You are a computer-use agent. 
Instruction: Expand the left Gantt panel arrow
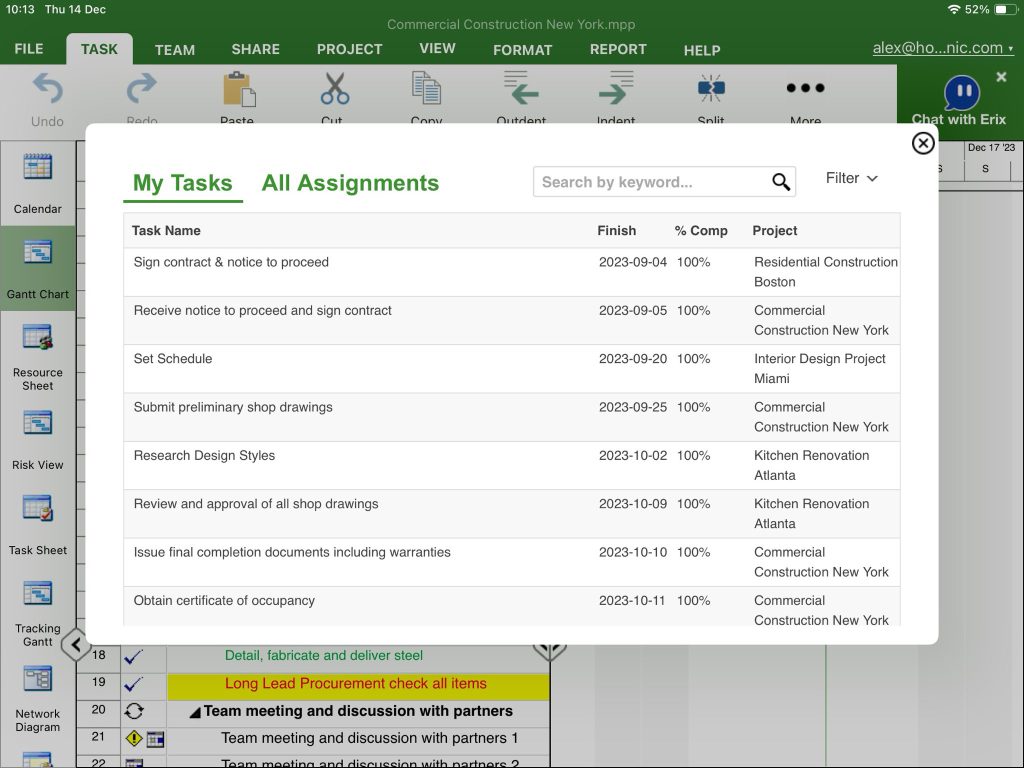[75, 645]
